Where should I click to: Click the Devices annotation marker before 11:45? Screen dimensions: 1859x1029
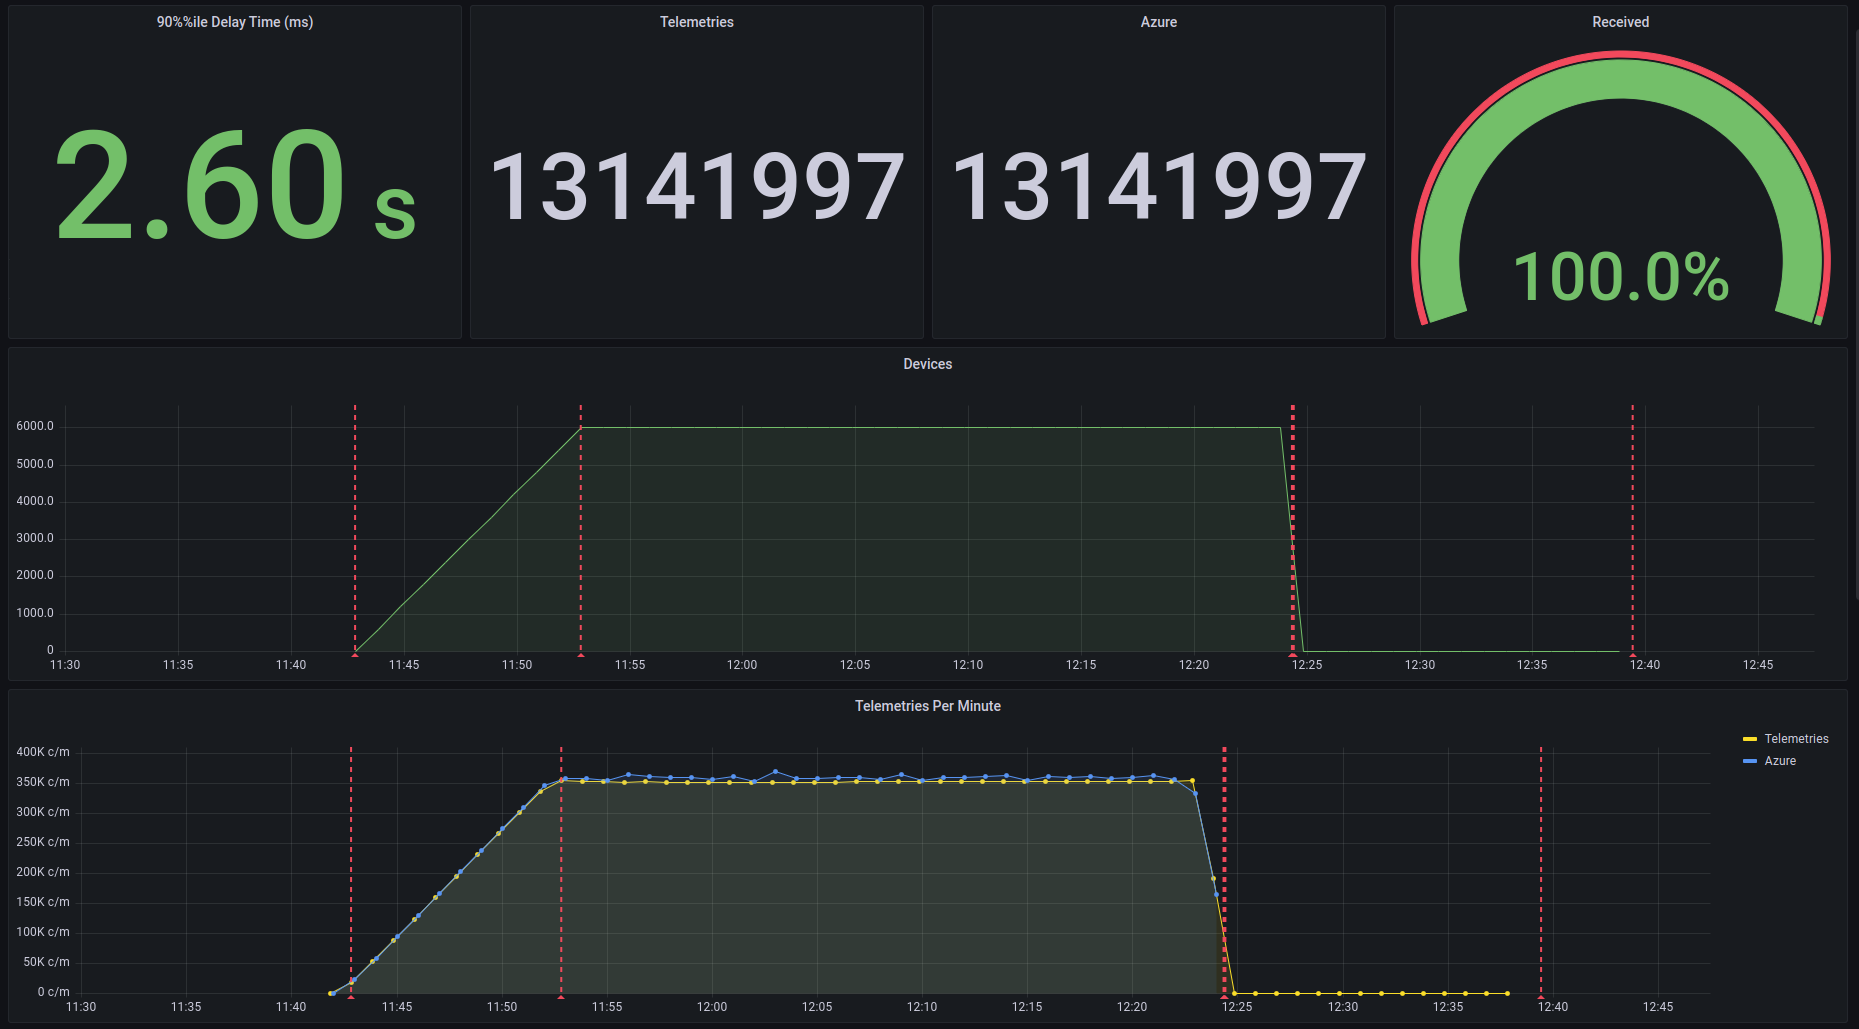point(355,654)
